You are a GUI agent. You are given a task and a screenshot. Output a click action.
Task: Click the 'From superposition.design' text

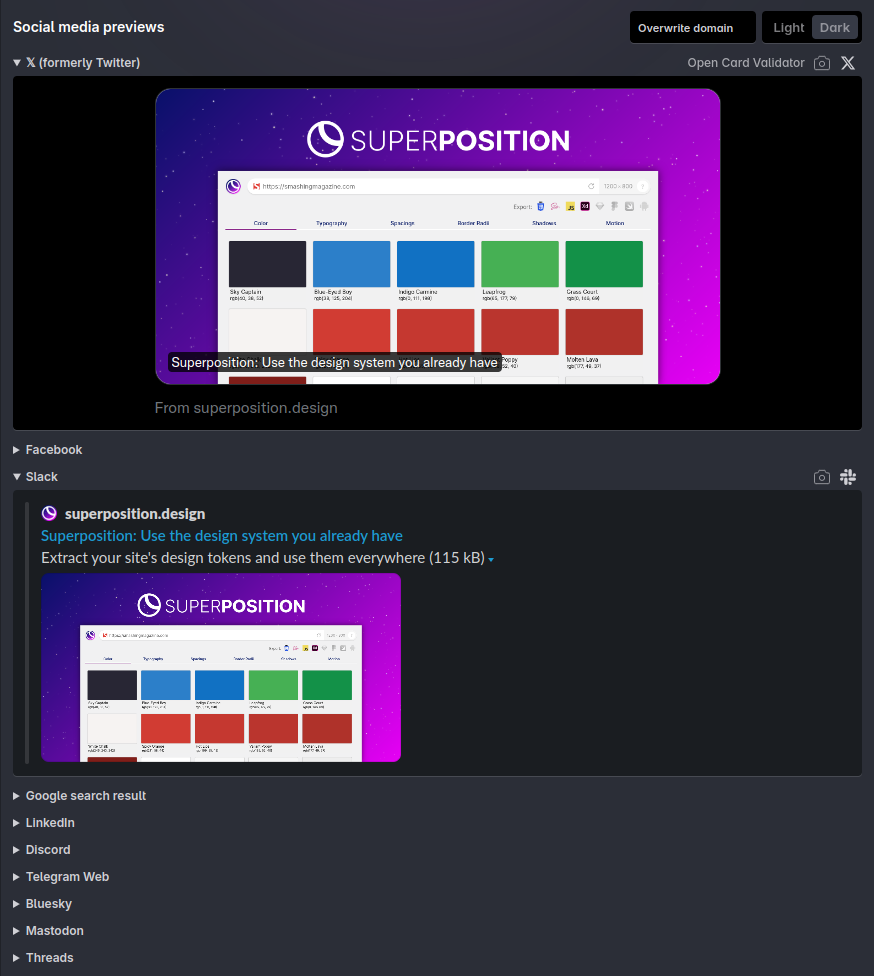[246, 408]
